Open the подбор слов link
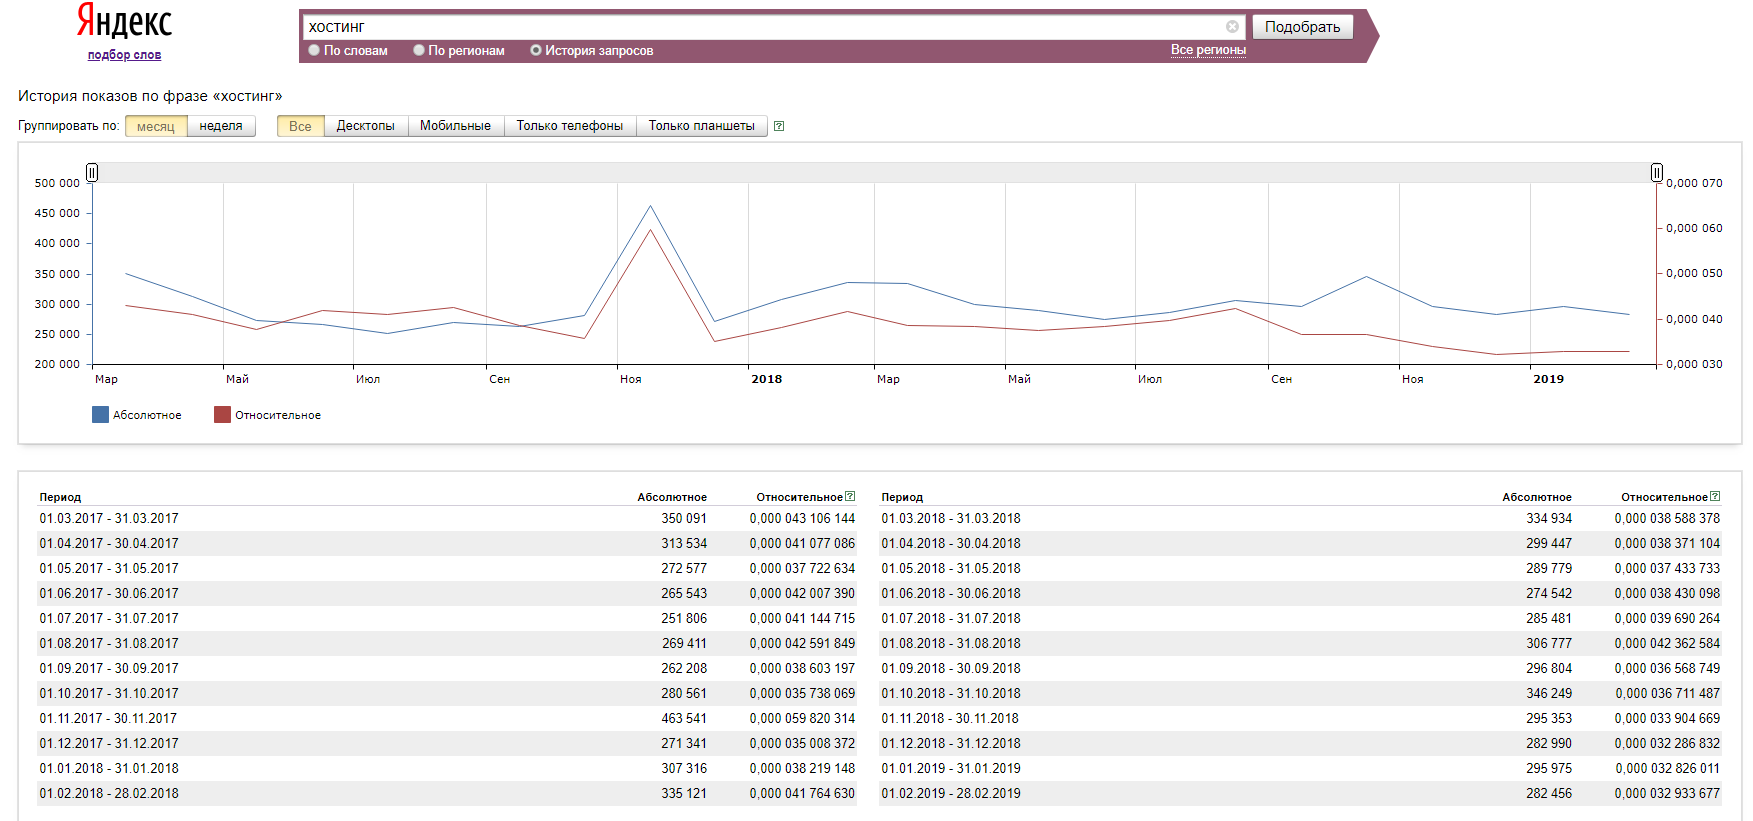 click(124, 55)
